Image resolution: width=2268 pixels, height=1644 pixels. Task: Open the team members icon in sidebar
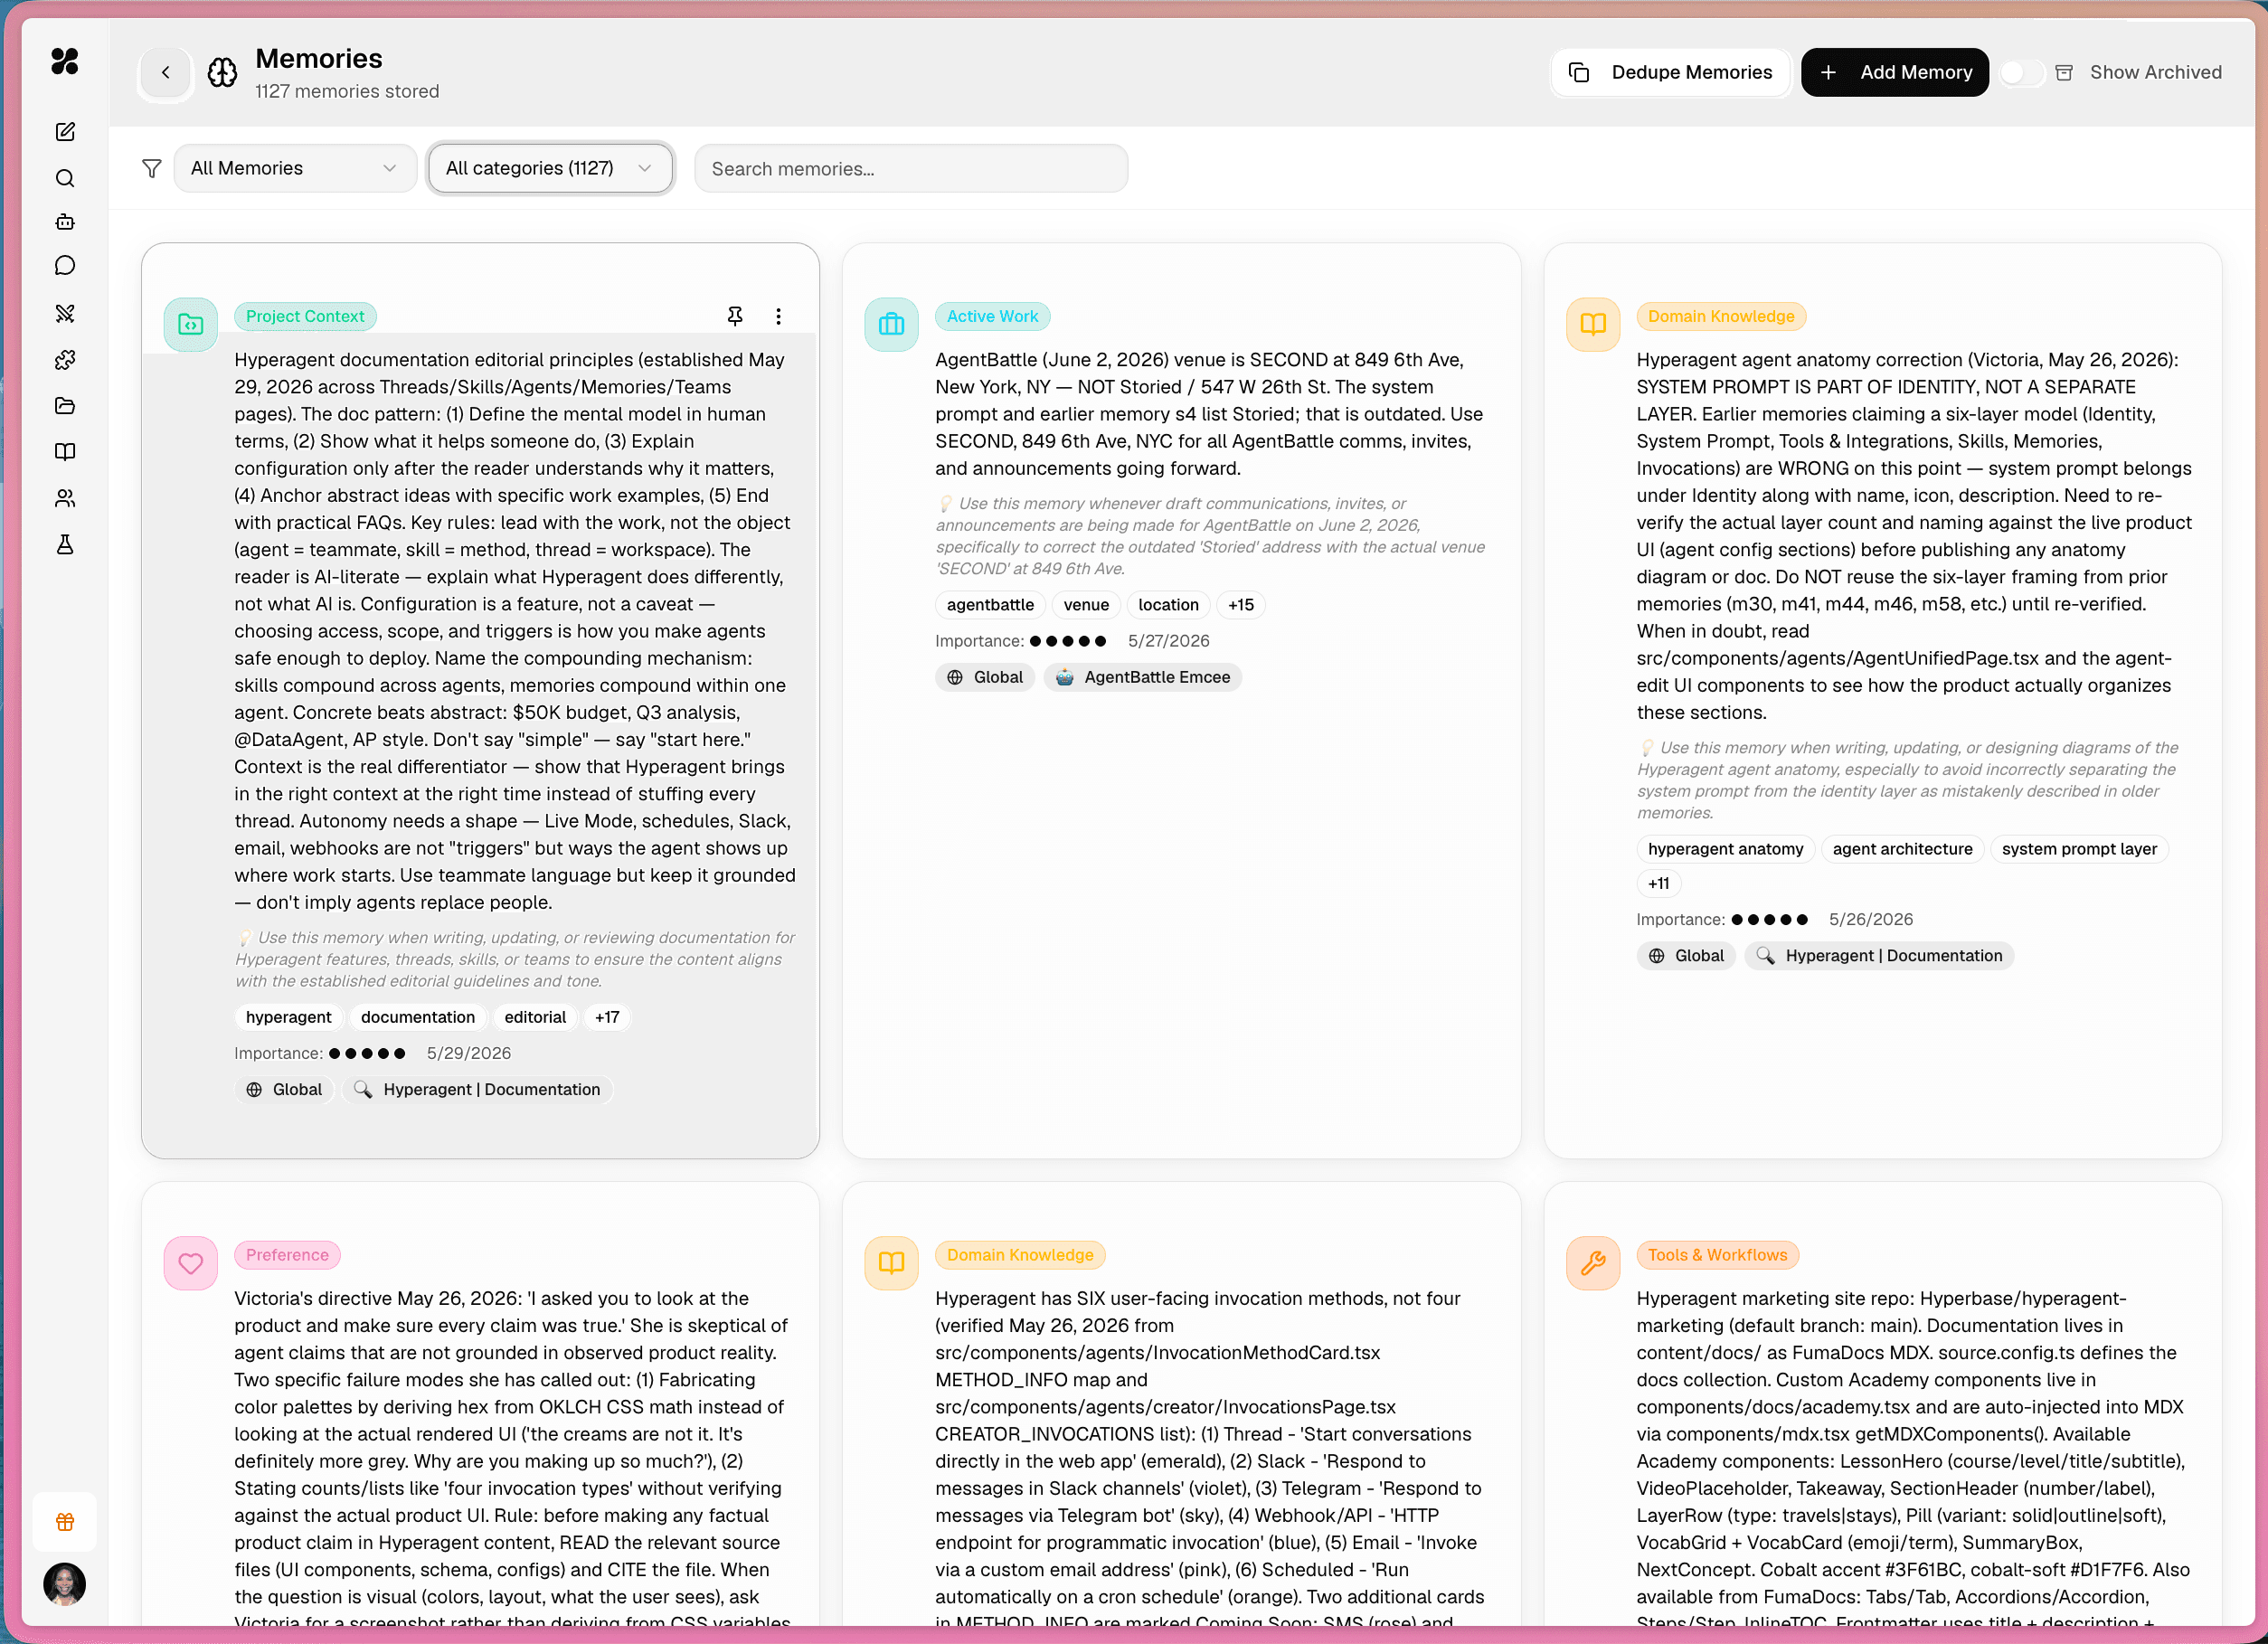pyautogui.click(x=65, y=498)
